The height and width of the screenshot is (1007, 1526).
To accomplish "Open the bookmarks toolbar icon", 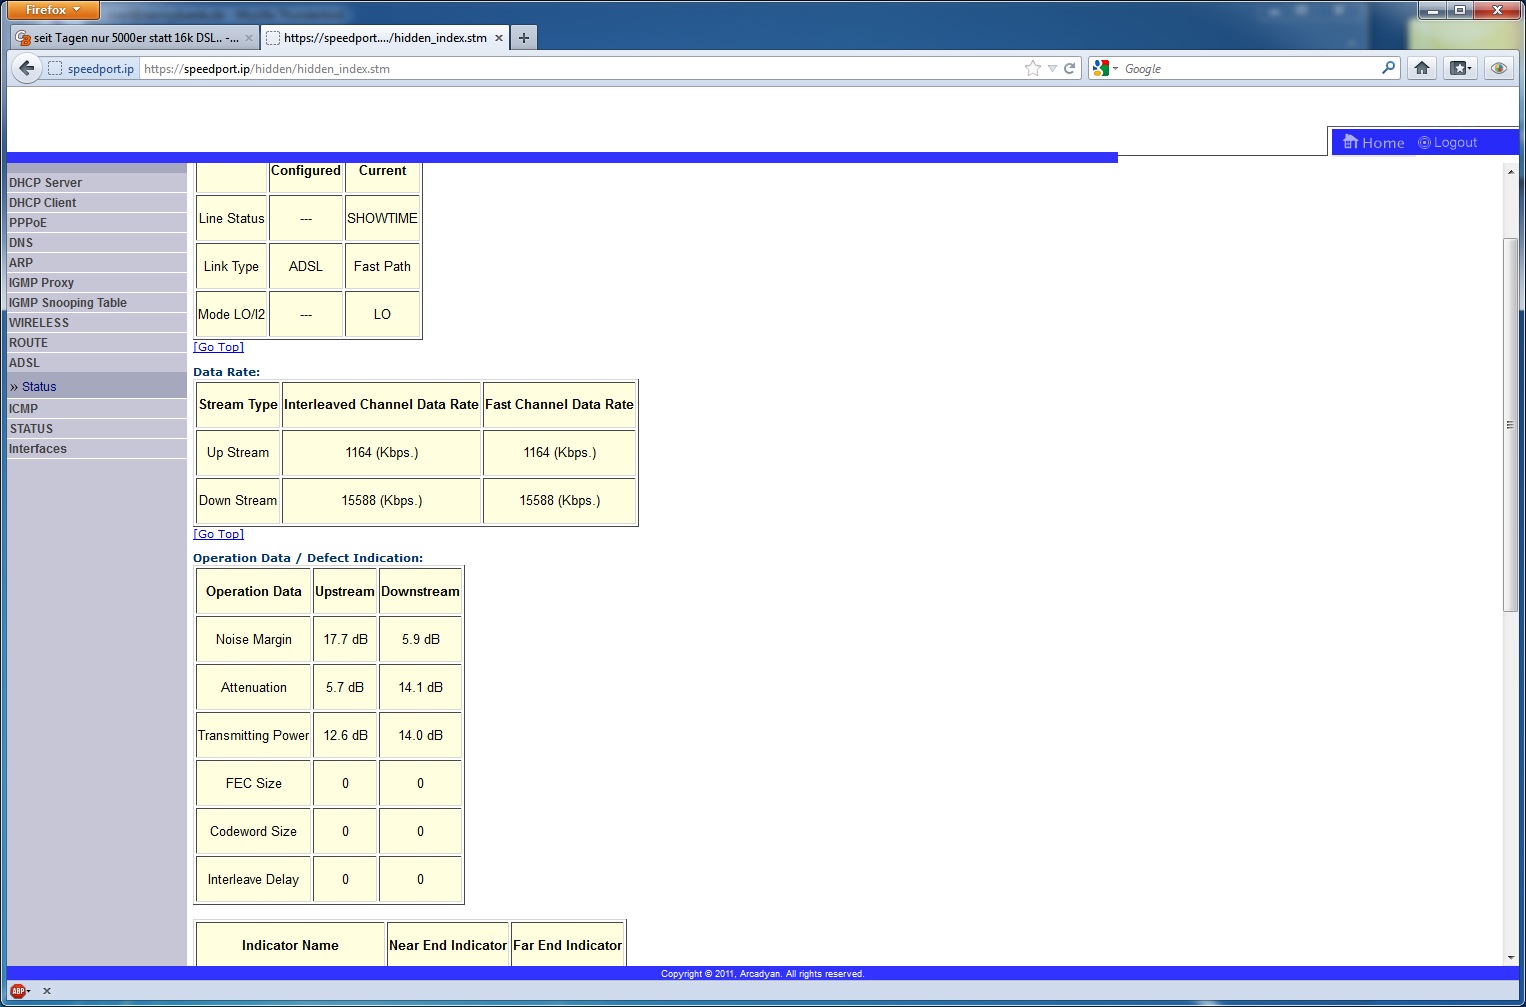I will point(1461,68).
